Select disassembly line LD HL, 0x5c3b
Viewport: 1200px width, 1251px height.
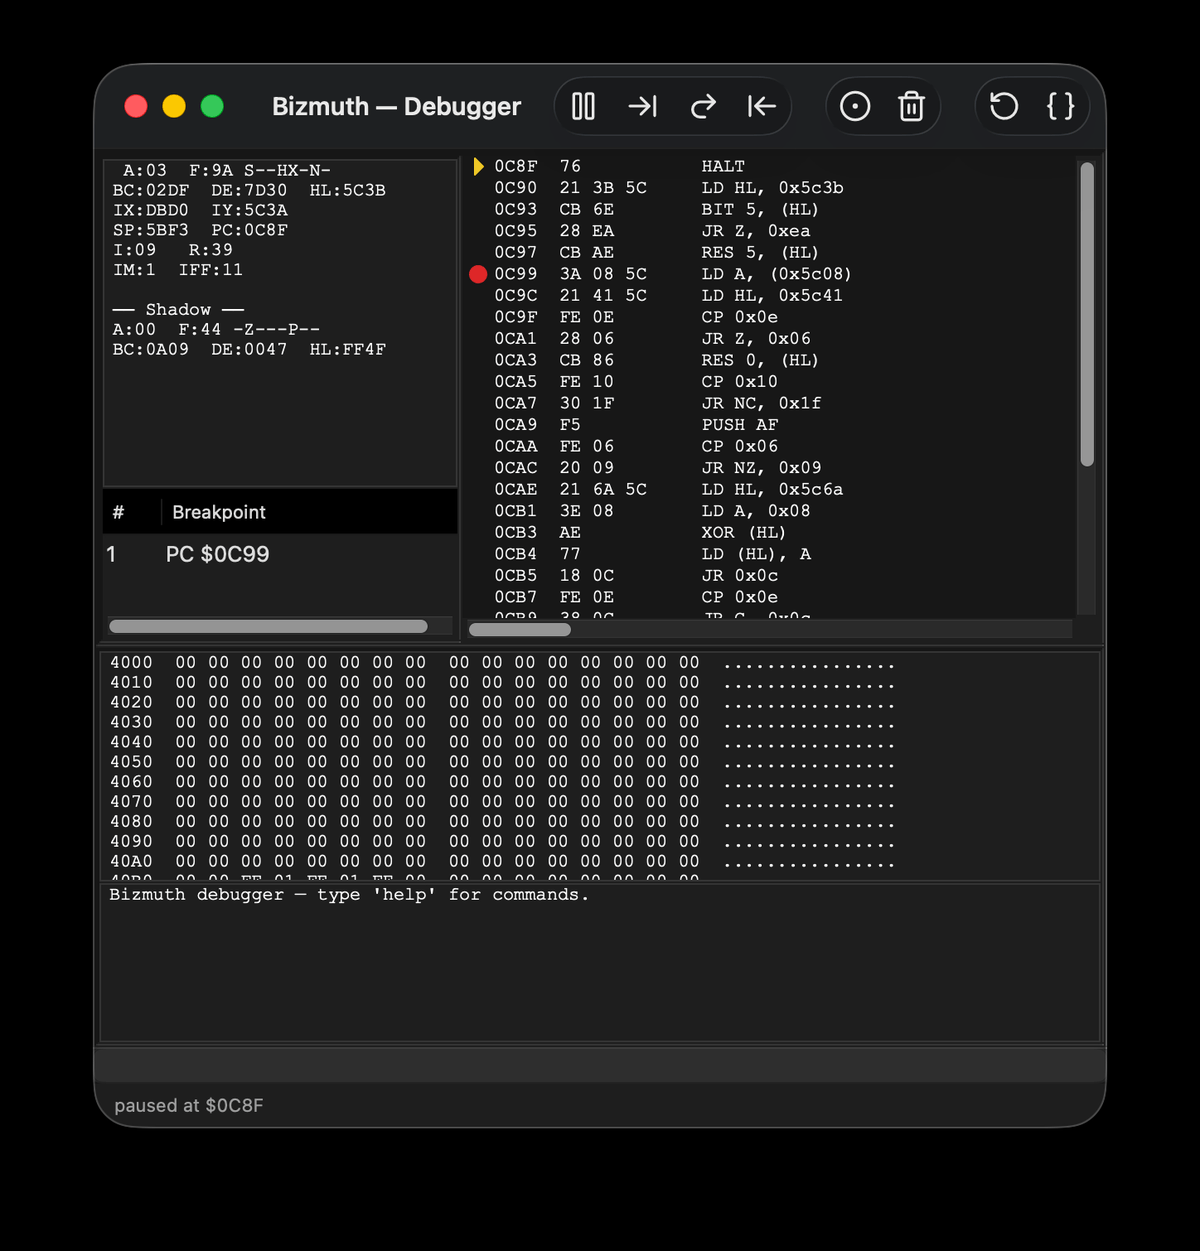(x=769, y=188)
